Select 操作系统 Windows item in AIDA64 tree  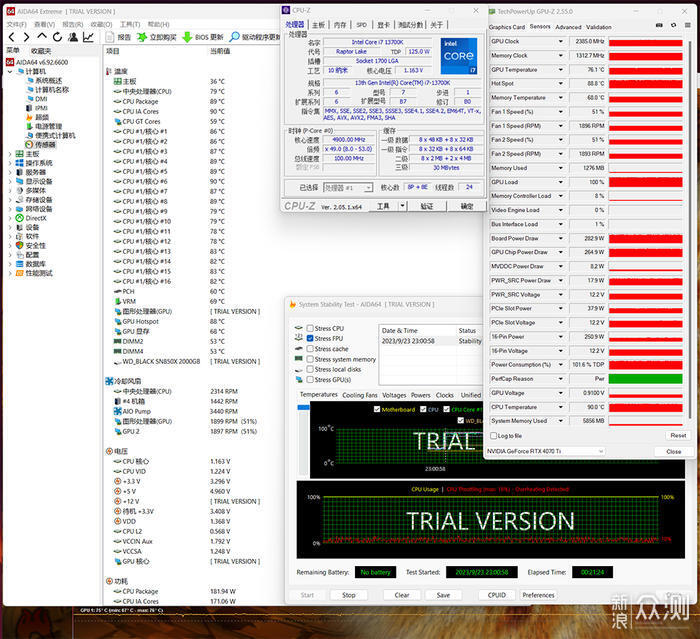click(34, 163)
